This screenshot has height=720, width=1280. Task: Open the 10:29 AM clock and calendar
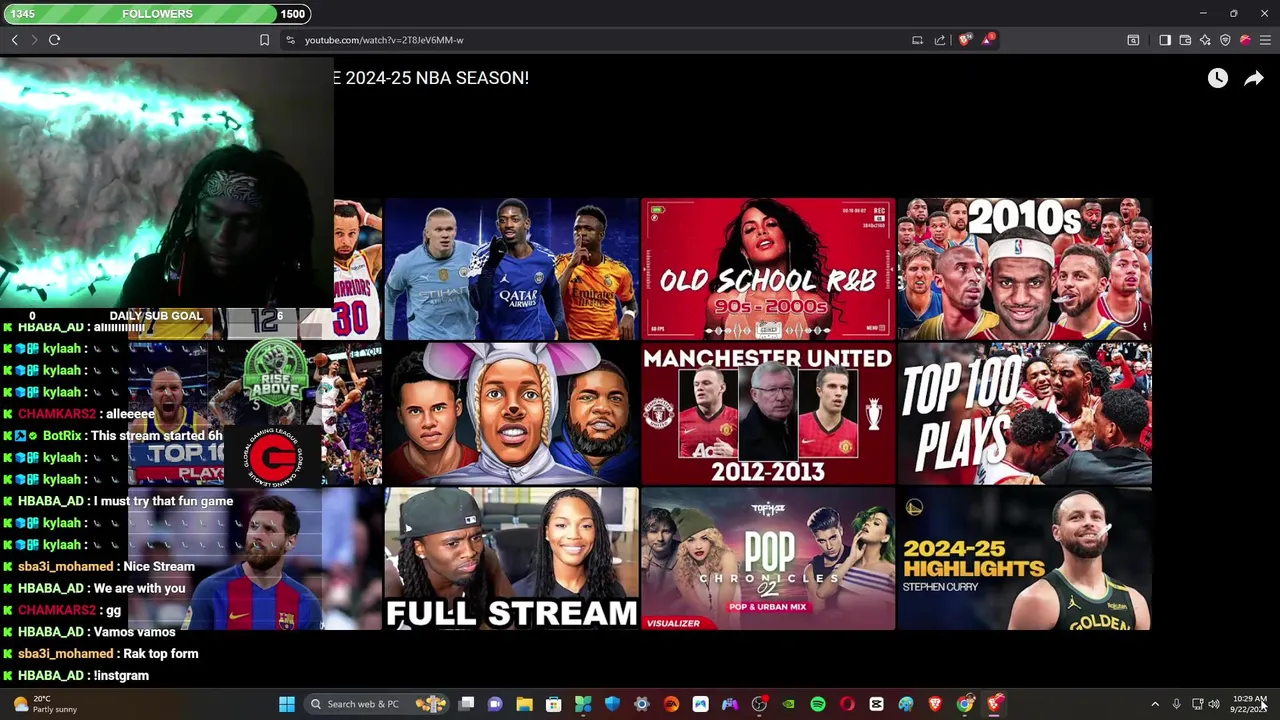[x=1250, y=704]
